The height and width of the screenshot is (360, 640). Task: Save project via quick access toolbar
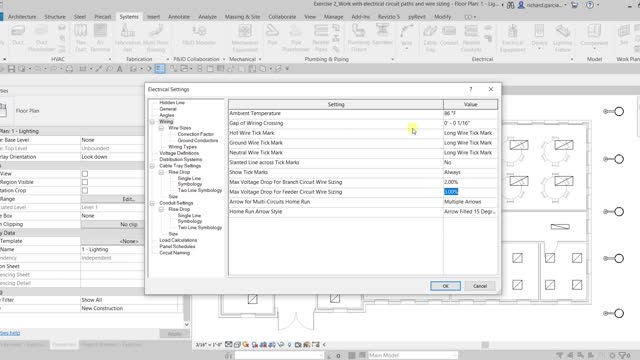click(x=11, y=69)
